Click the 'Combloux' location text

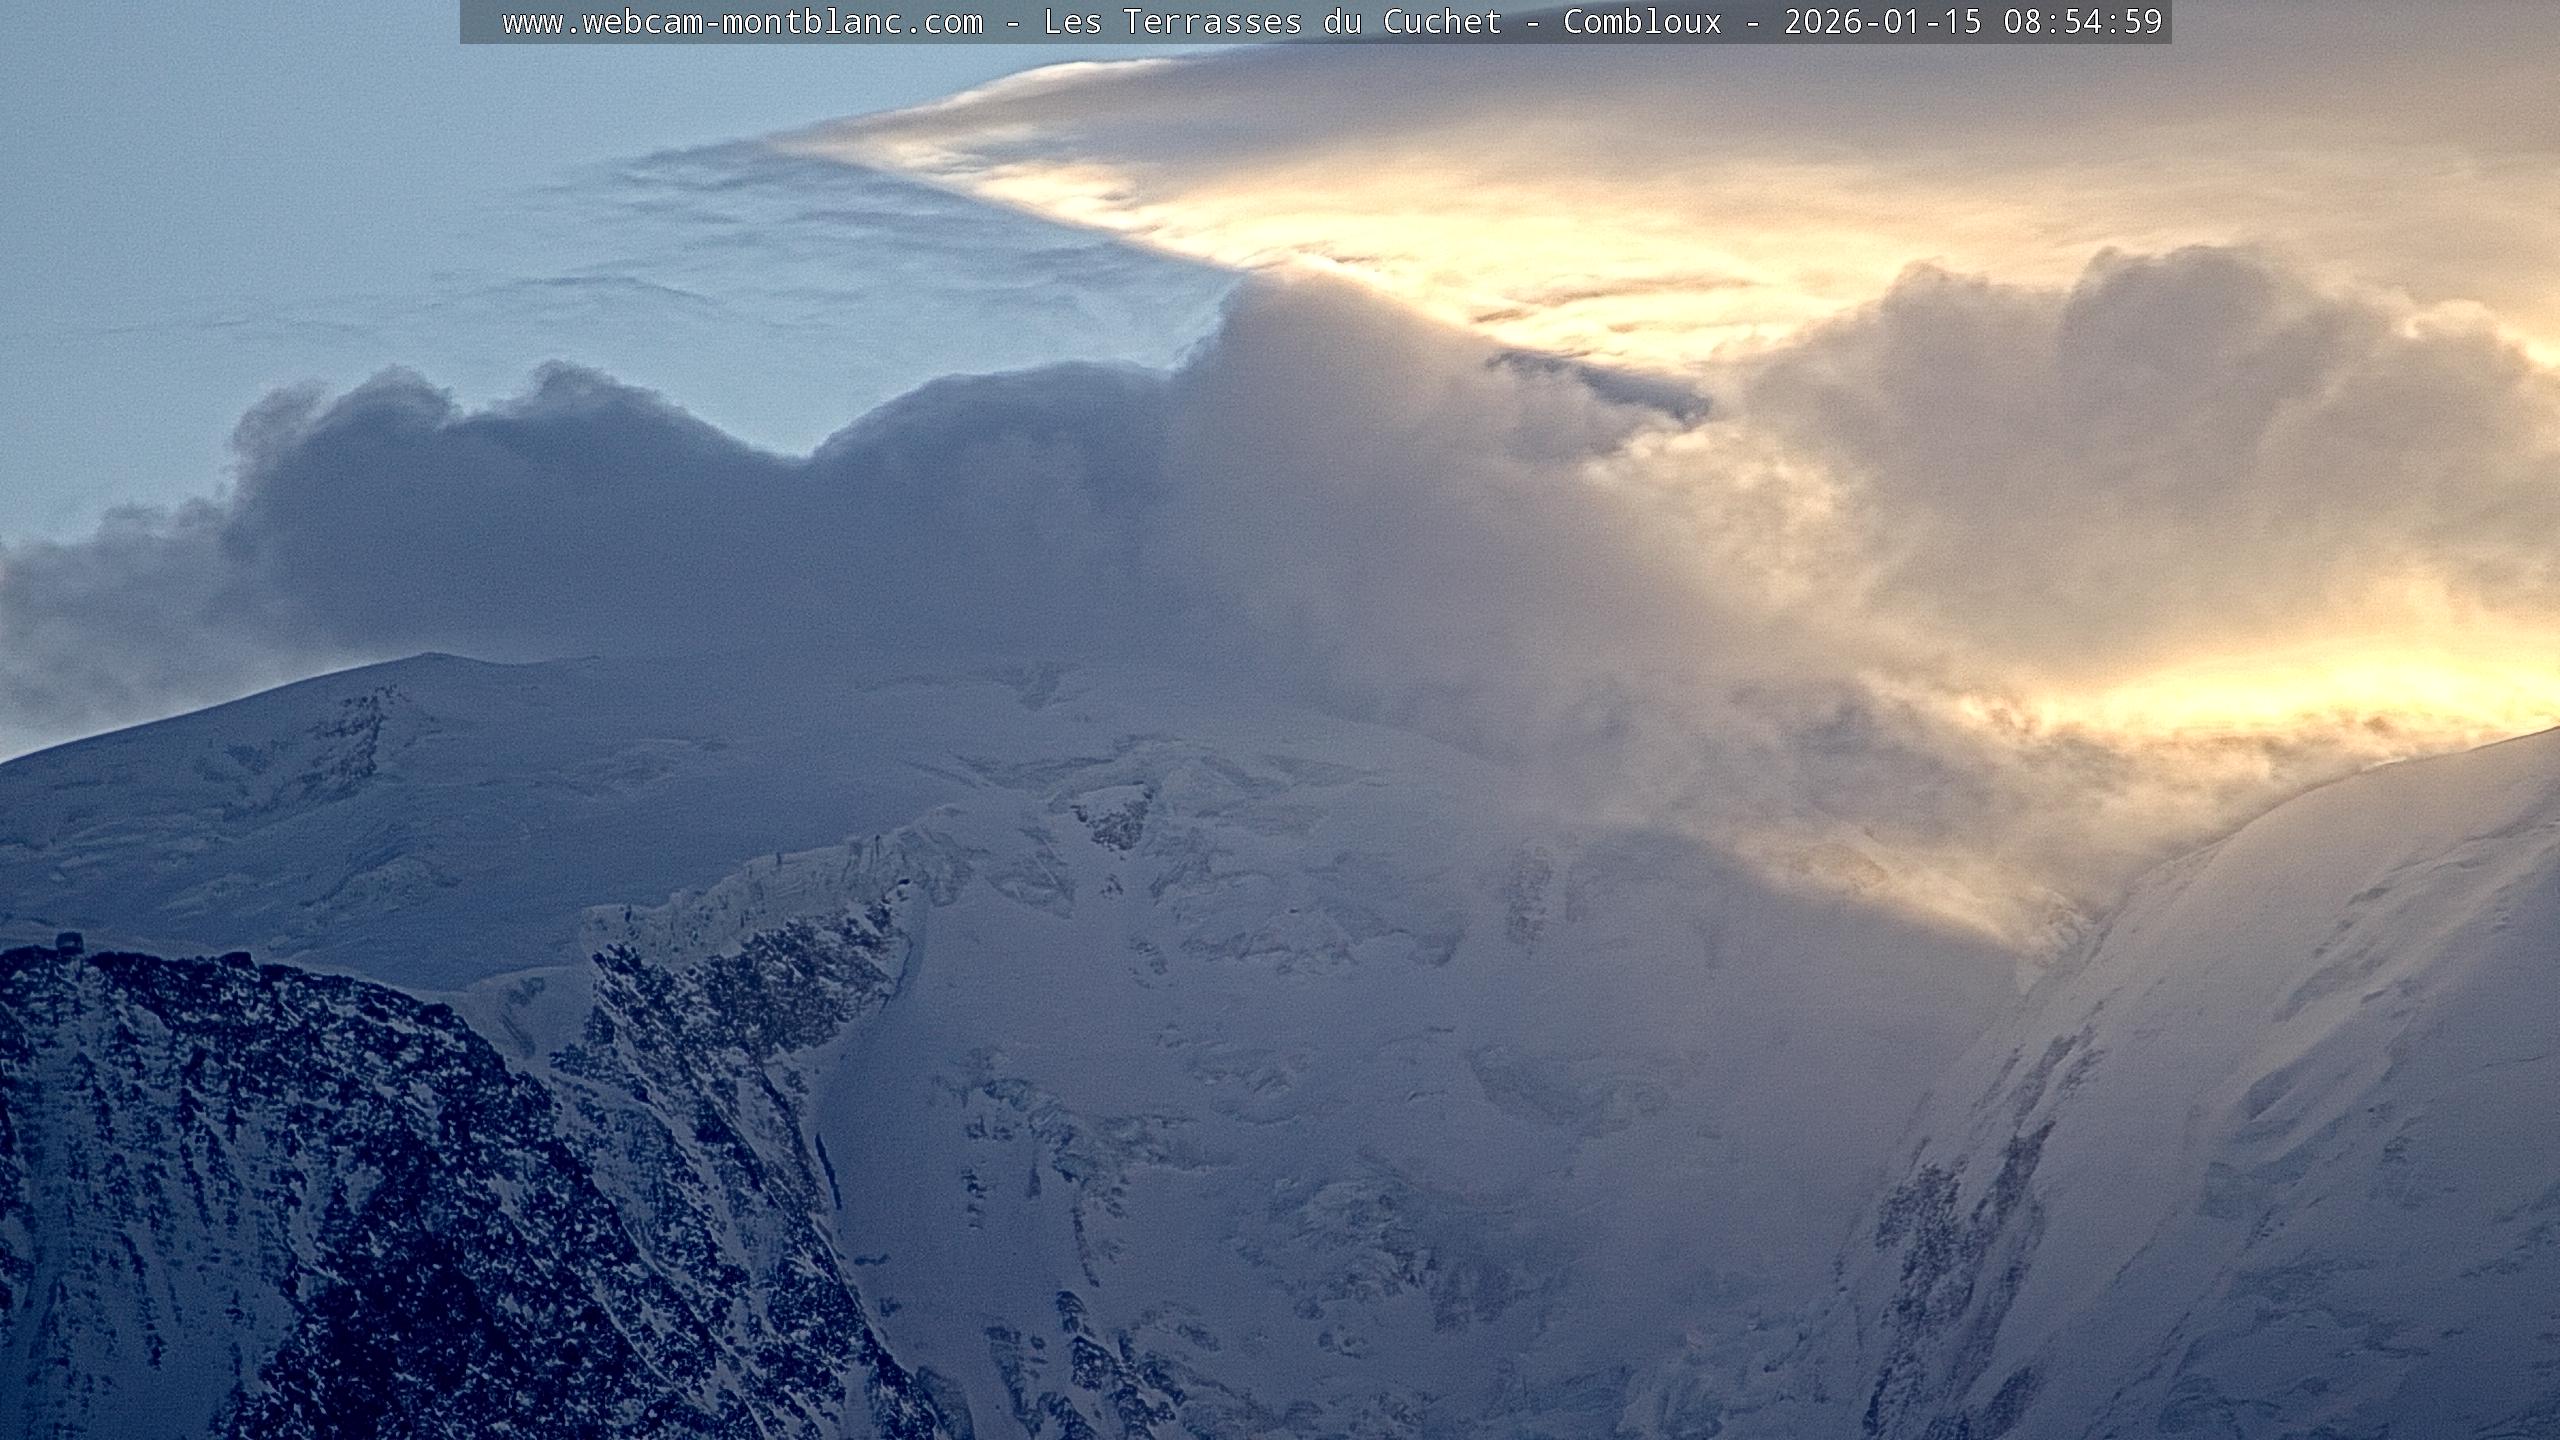1642,22
